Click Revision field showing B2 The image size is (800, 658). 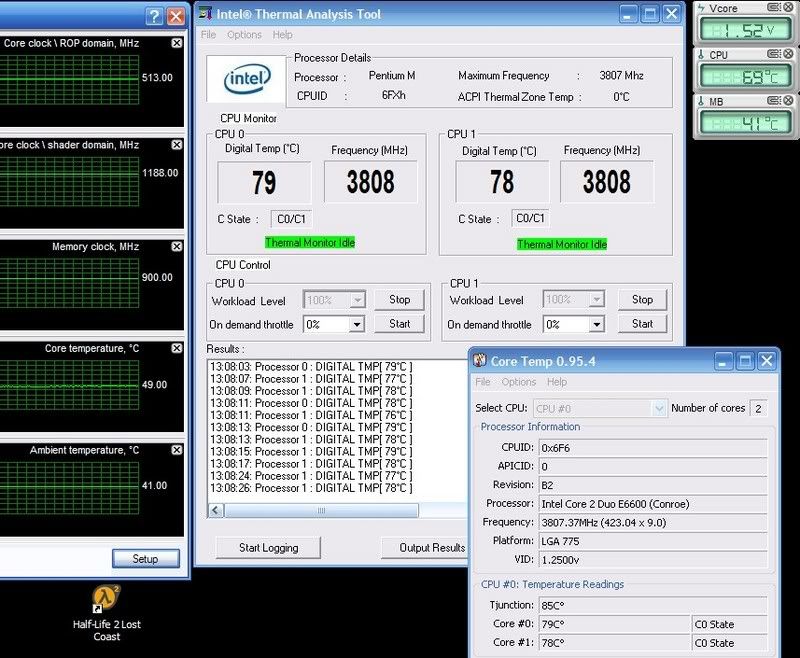pyautogui.click(x=653, y=485)
